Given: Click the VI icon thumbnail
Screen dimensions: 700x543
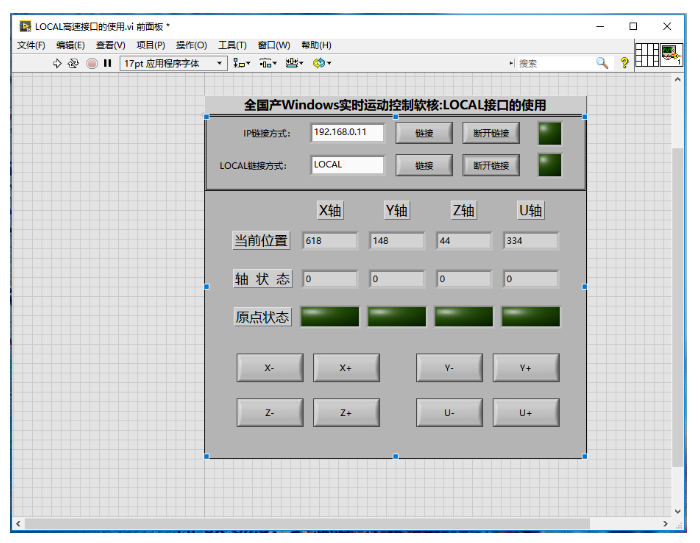Looking at the screenshot, I should point(671,55).
